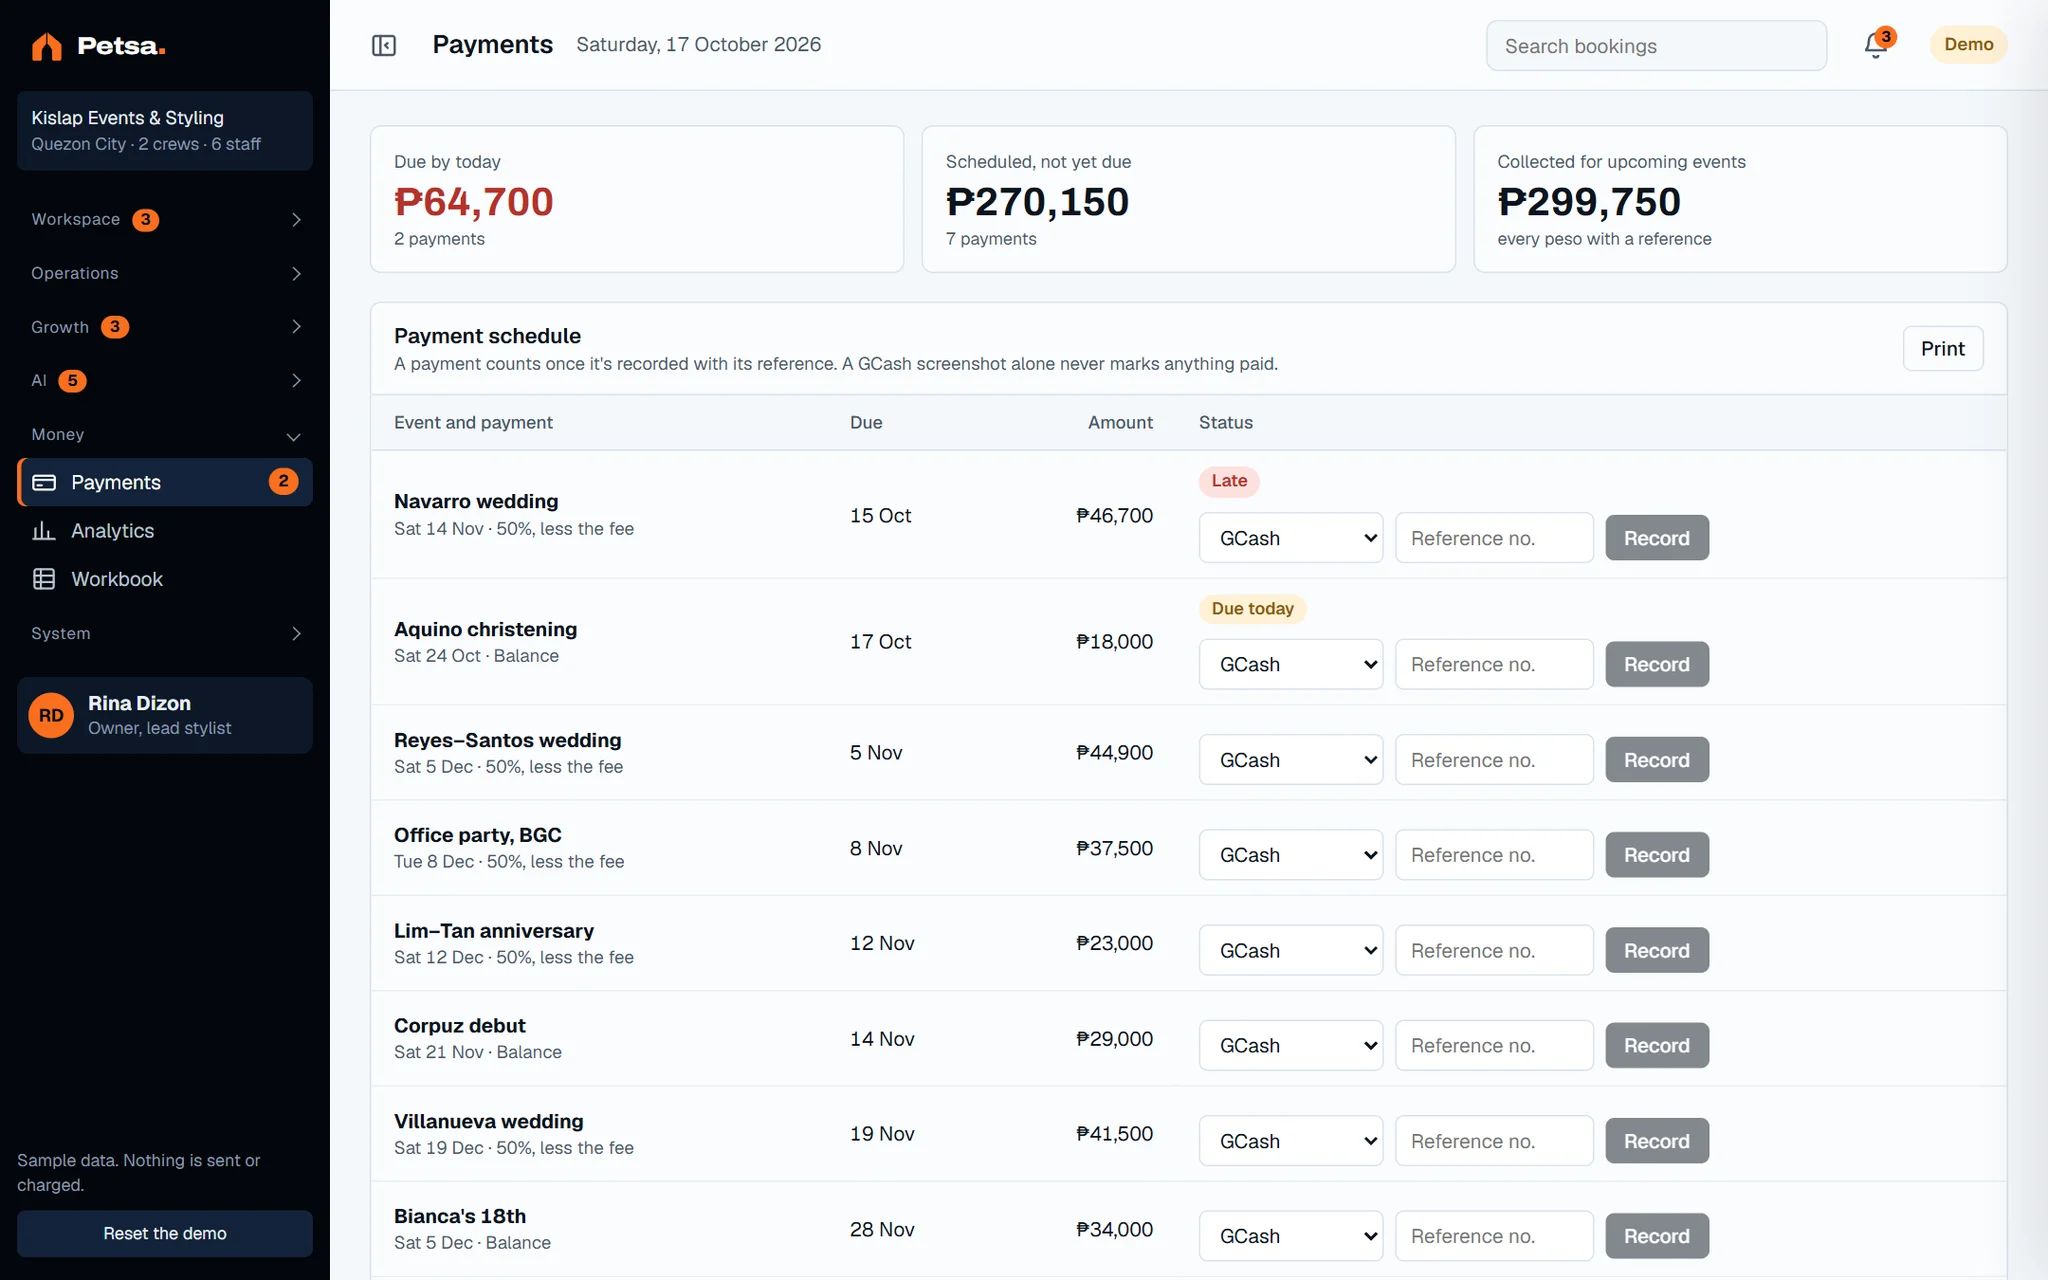The image size is (2048, 1280).
Task: Open payment method dropdown for Aquino christening
Action: [1291, 664]
